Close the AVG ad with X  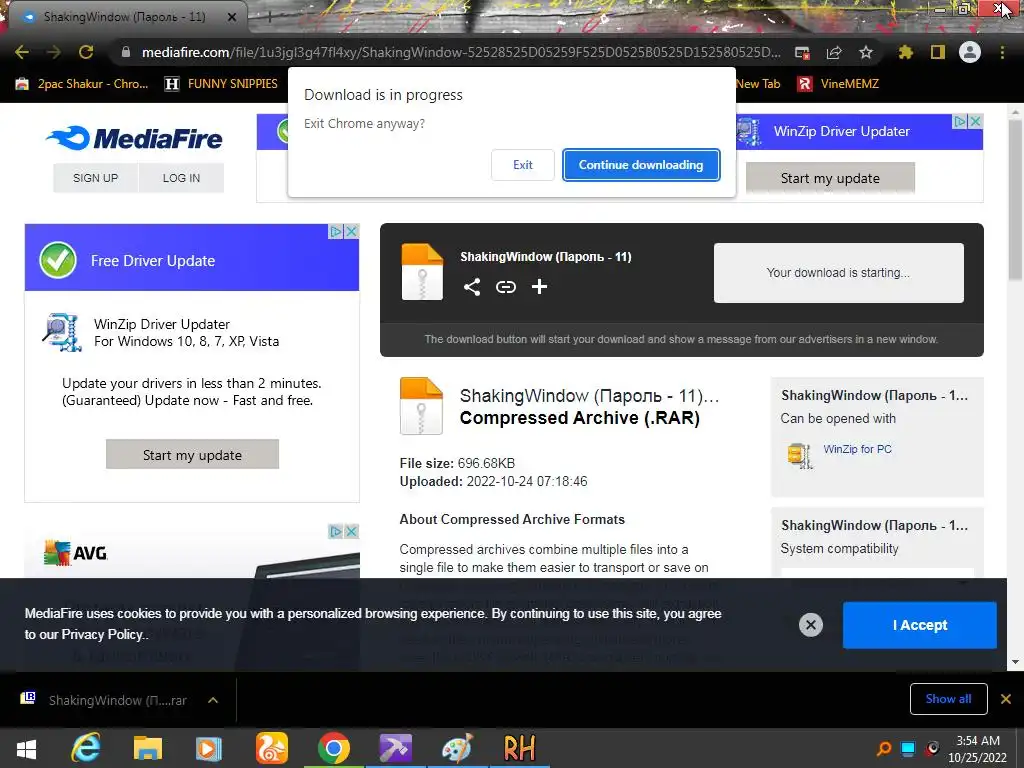point(351,531)
